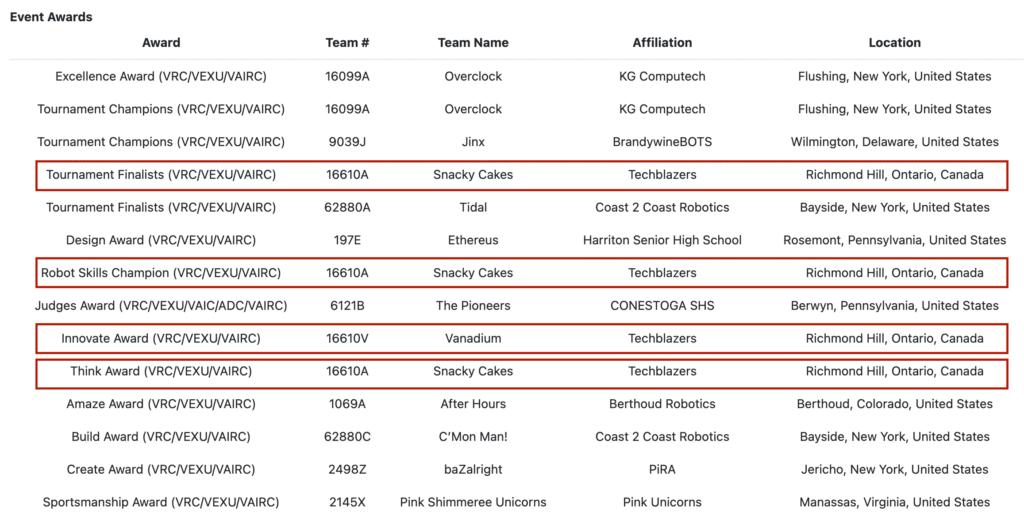
Task: Select the Excellence Award row label
Action: coord(161,76)
